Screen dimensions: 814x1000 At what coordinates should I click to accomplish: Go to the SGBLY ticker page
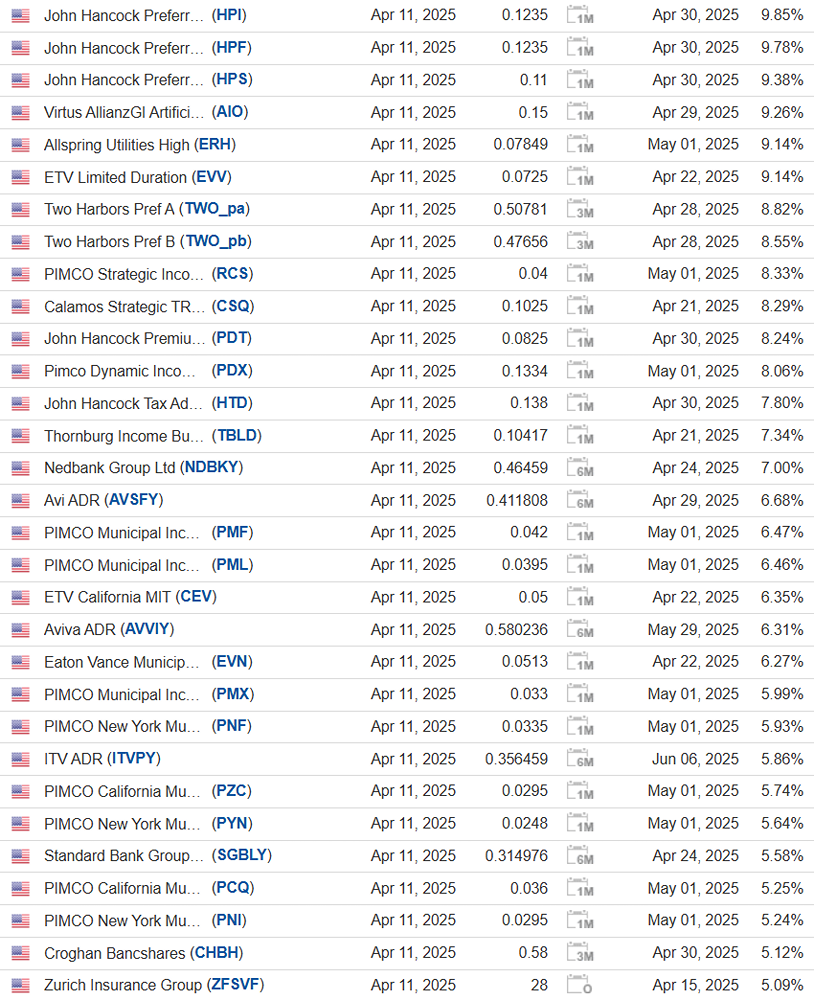tap(241, 856)
